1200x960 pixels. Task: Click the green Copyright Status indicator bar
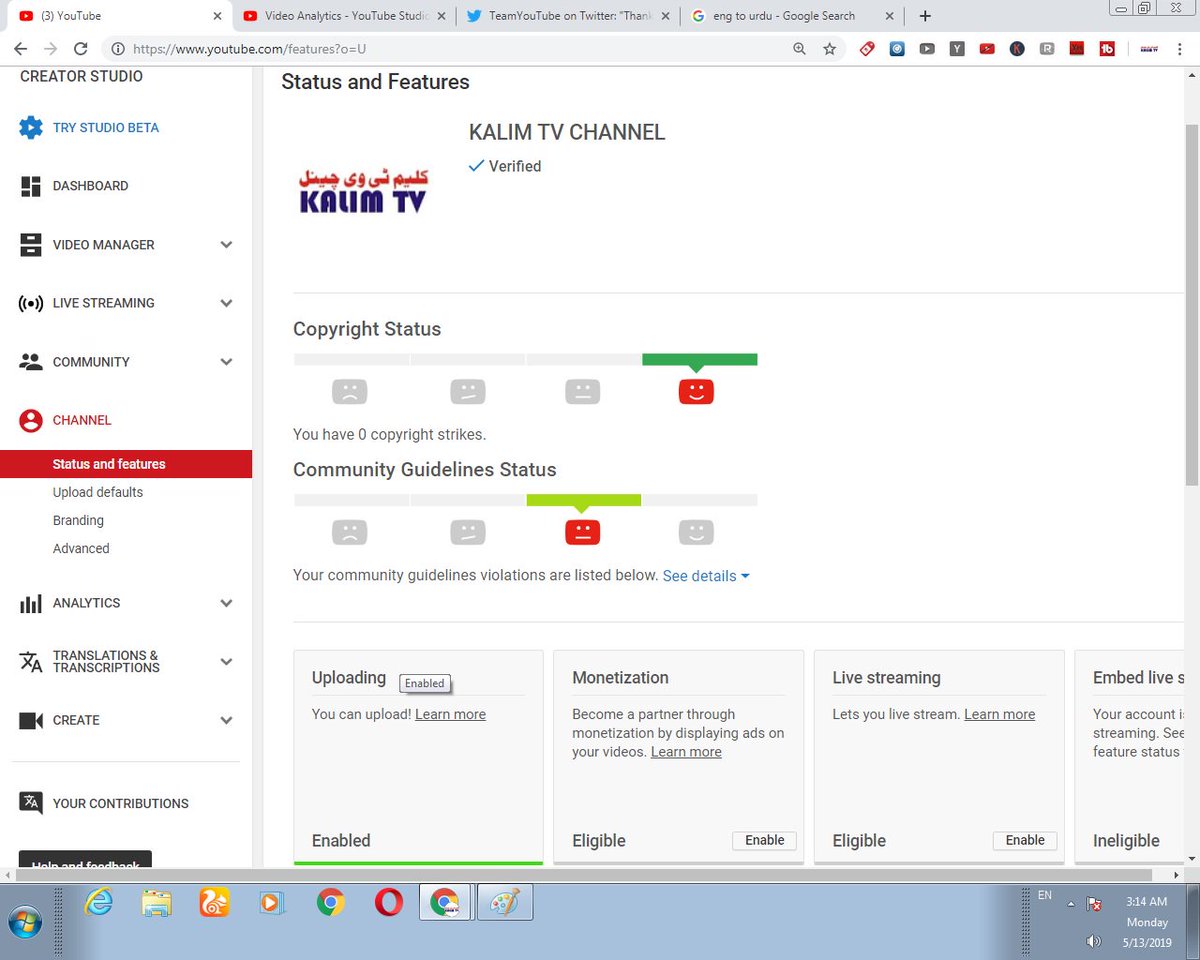pos(699,360)
